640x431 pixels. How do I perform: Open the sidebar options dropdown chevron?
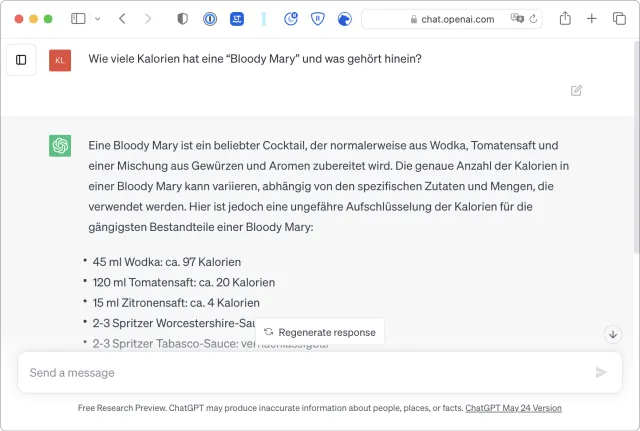coord(97,19)
